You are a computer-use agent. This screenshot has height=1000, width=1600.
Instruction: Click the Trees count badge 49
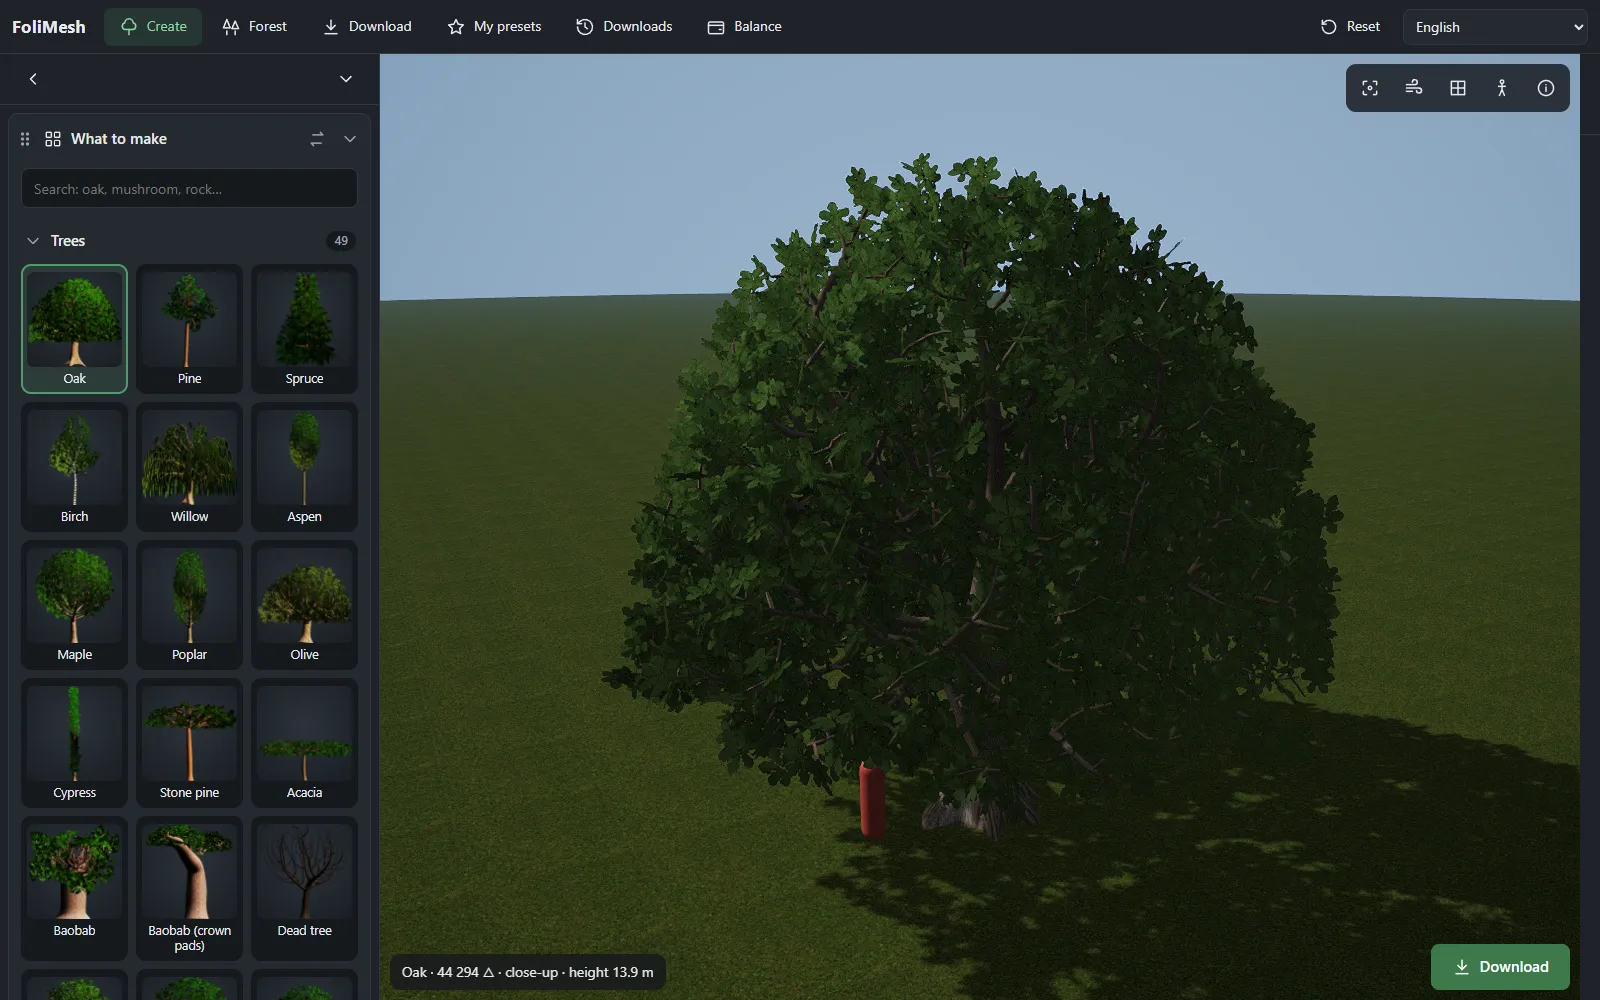pos(341,241)
